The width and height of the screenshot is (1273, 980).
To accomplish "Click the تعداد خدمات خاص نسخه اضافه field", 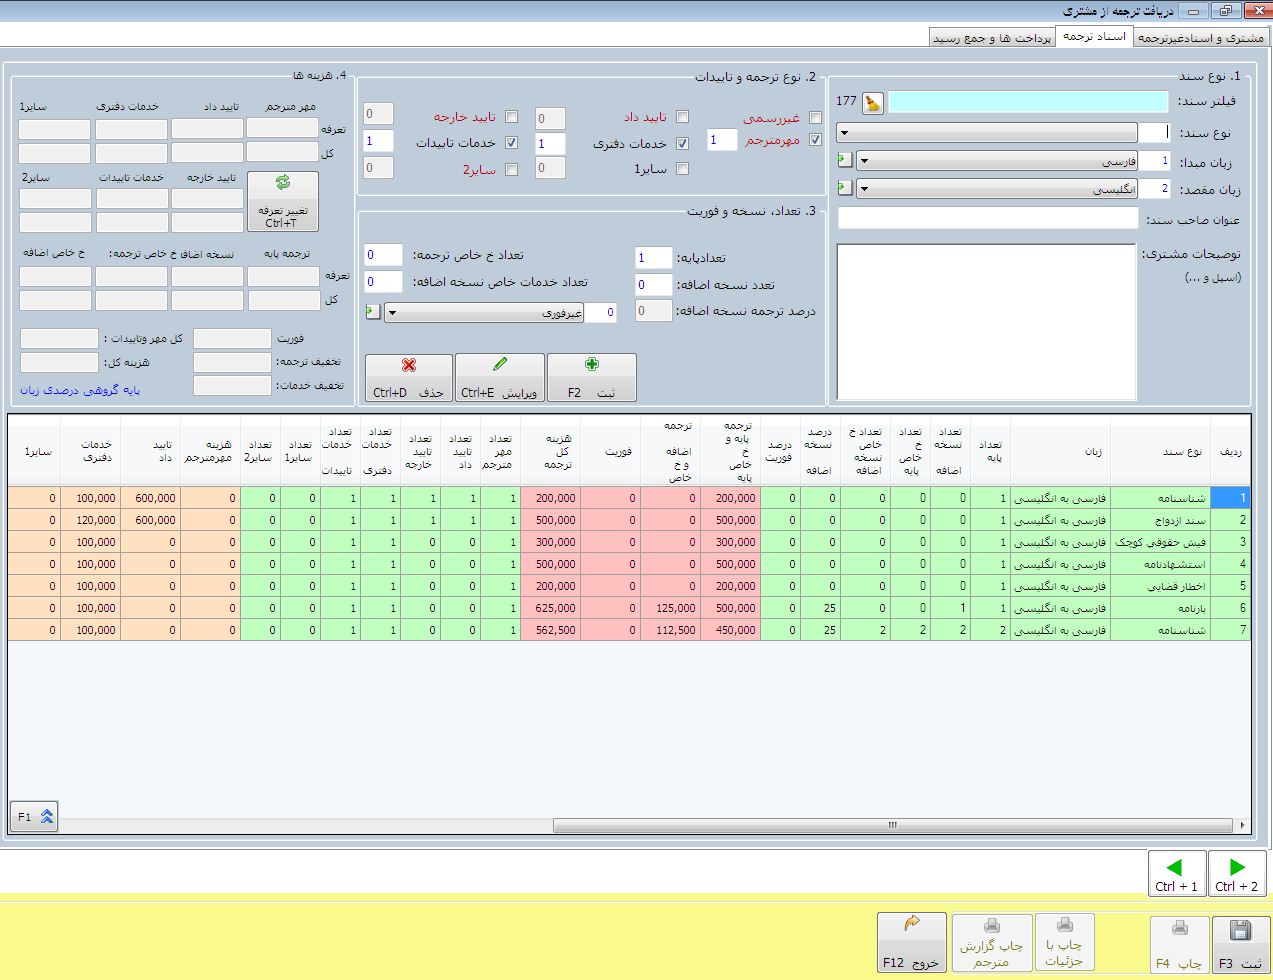I will pos(383,282).
